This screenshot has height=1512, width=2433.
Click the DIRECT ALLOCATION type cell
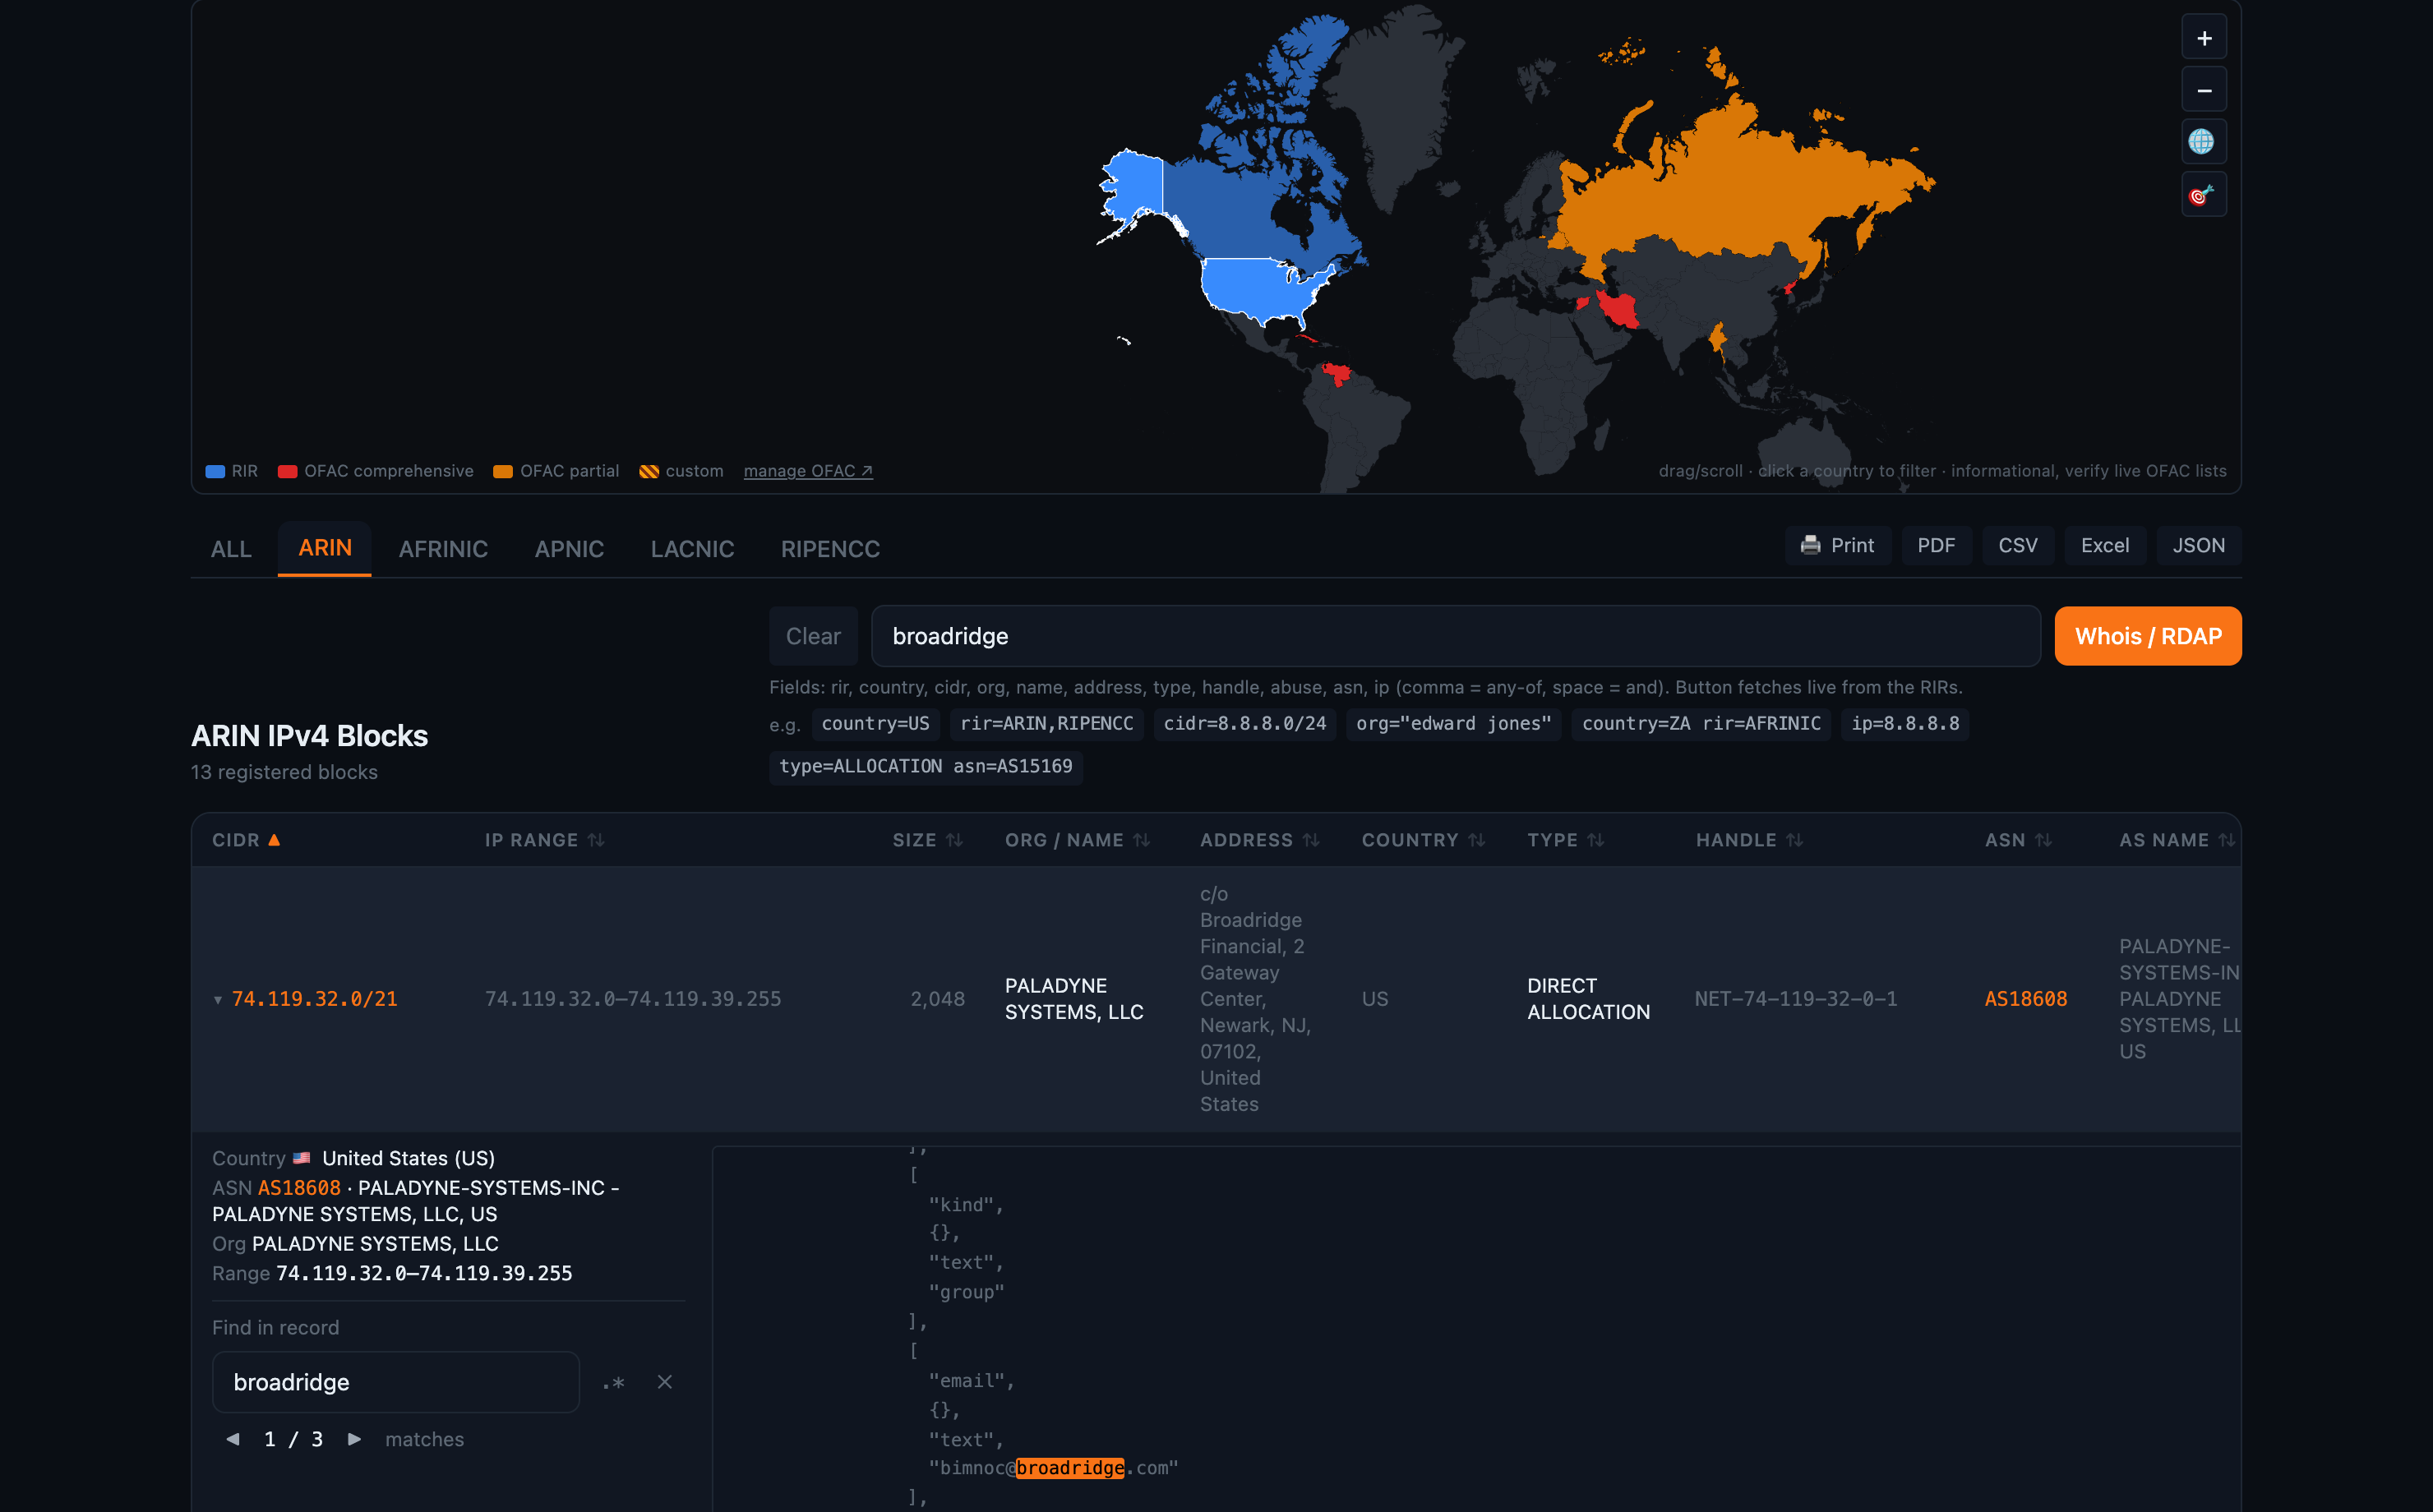1588,999
